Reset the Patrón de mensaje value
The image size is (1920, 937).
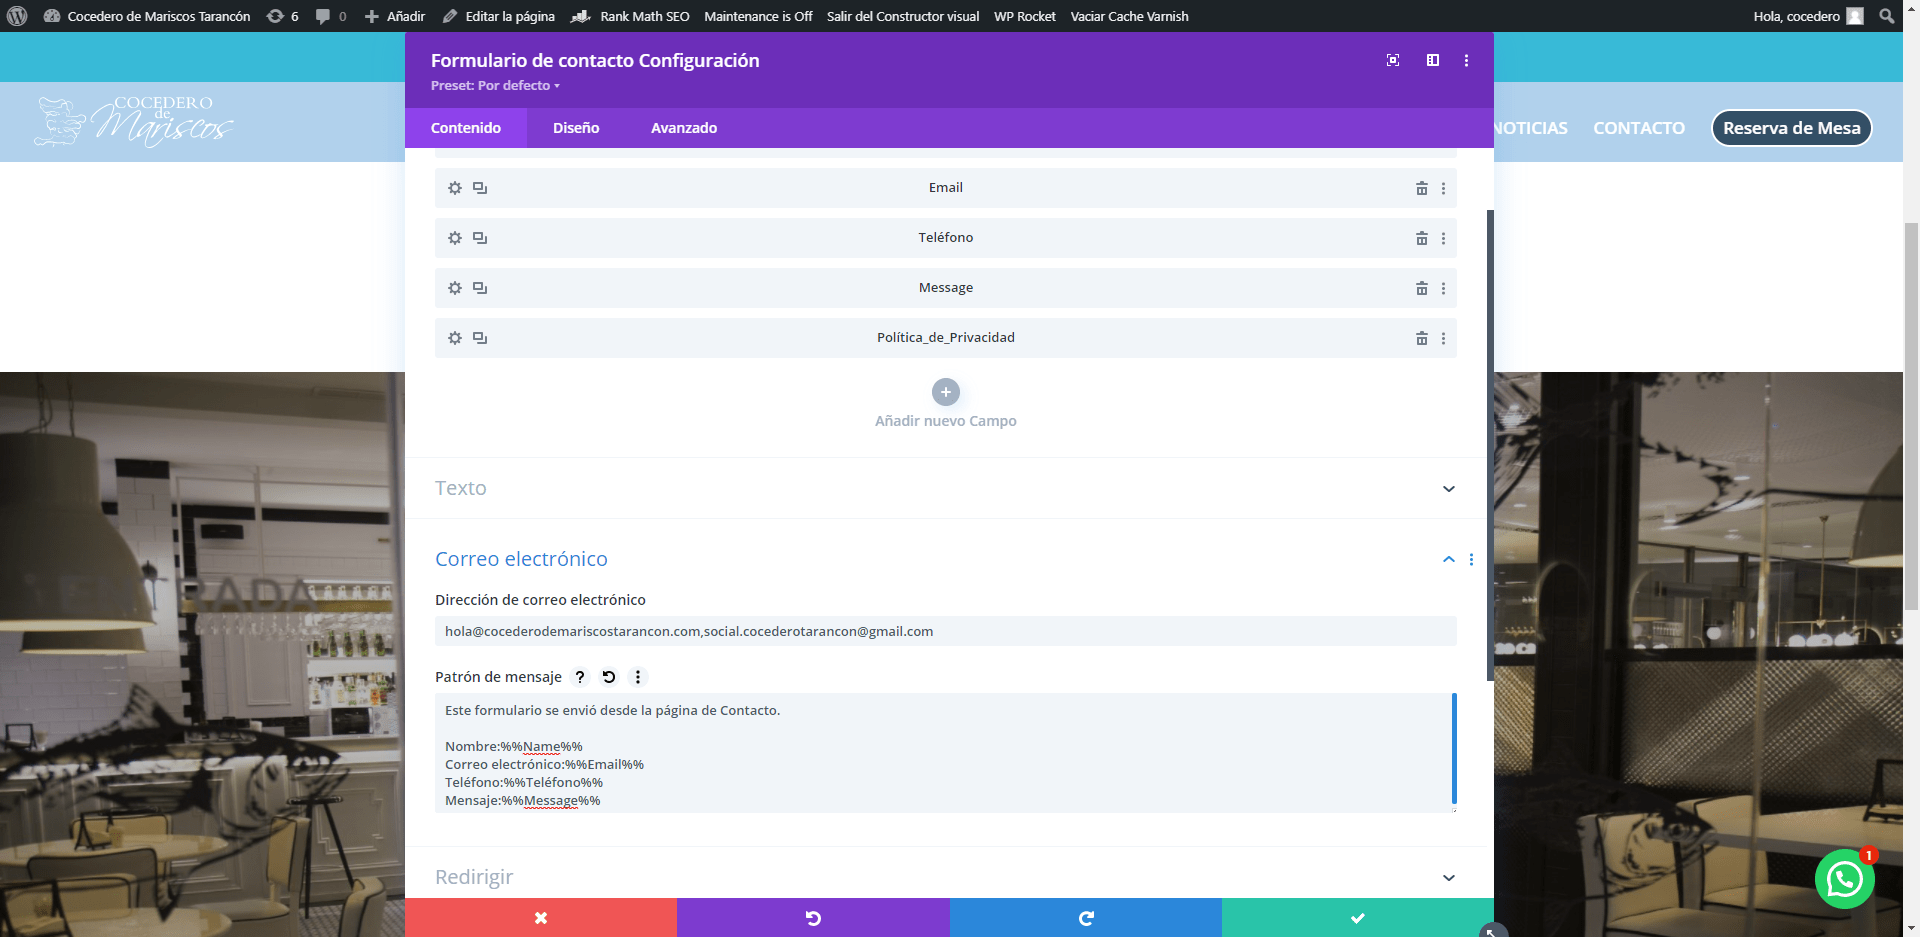[x=609, y=677]
